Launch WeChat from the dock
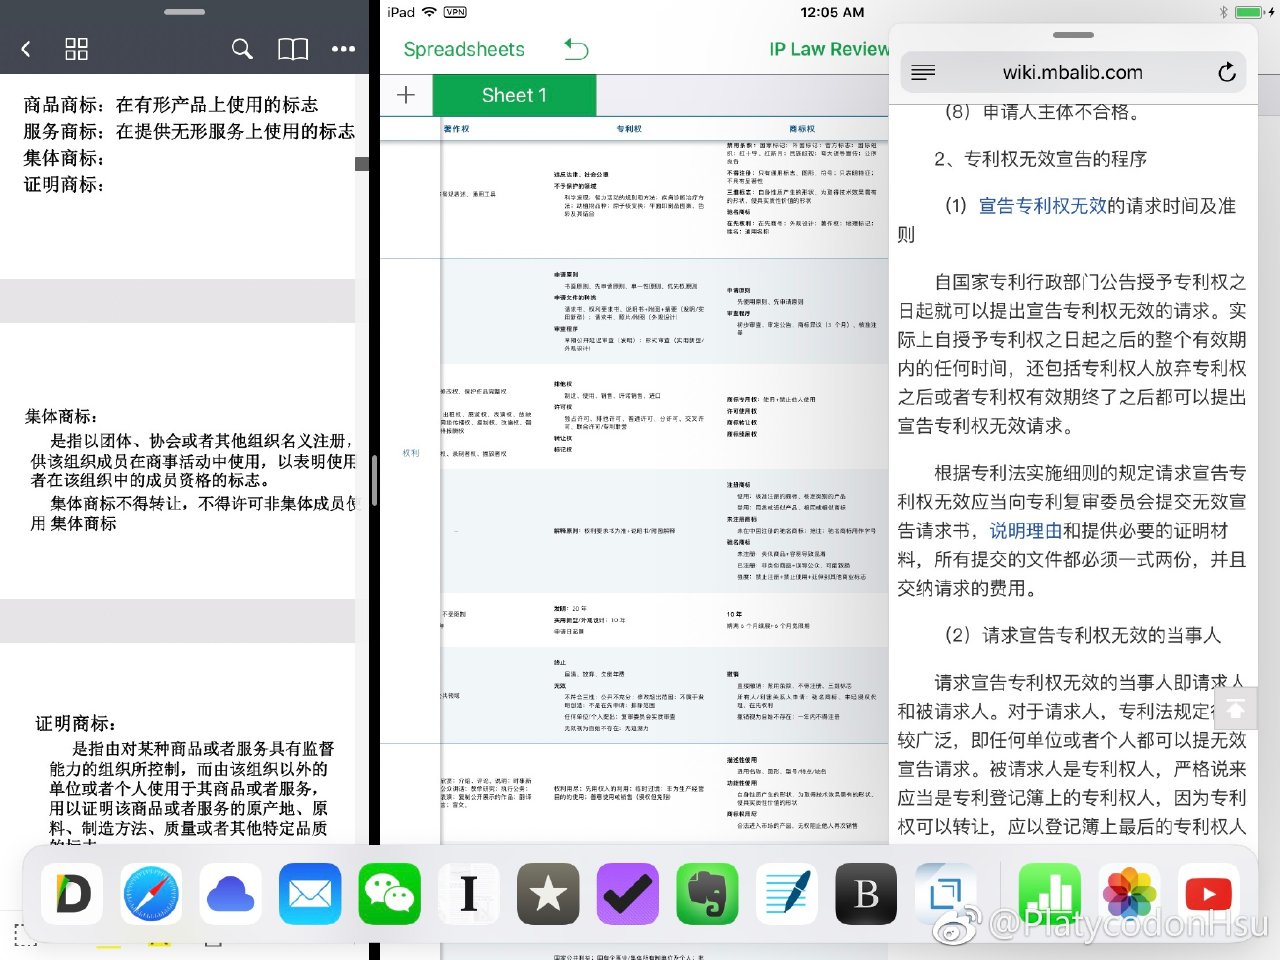Image resolution: width=1280 pixels, height=960 pixels. pyautogui.click(x=389, y=893)
